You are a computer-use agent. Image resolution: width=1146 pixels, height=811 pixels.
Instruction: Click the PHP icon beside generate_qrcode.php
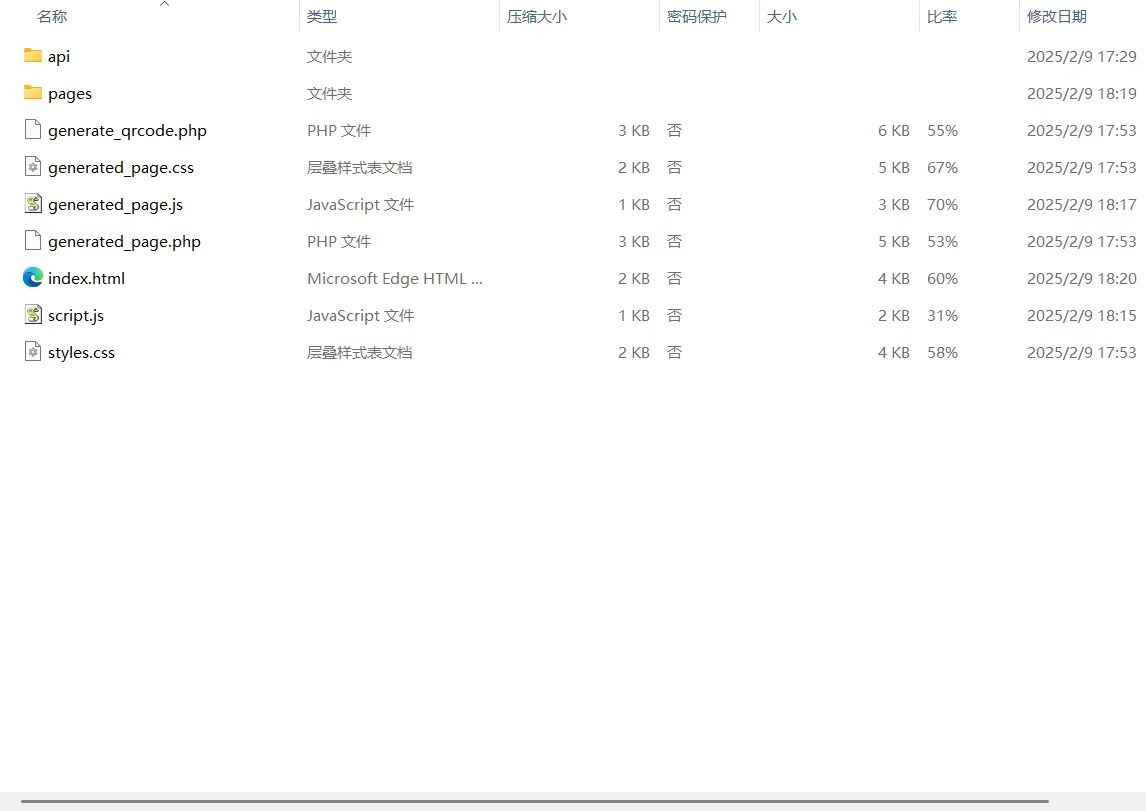click(32, 130)
